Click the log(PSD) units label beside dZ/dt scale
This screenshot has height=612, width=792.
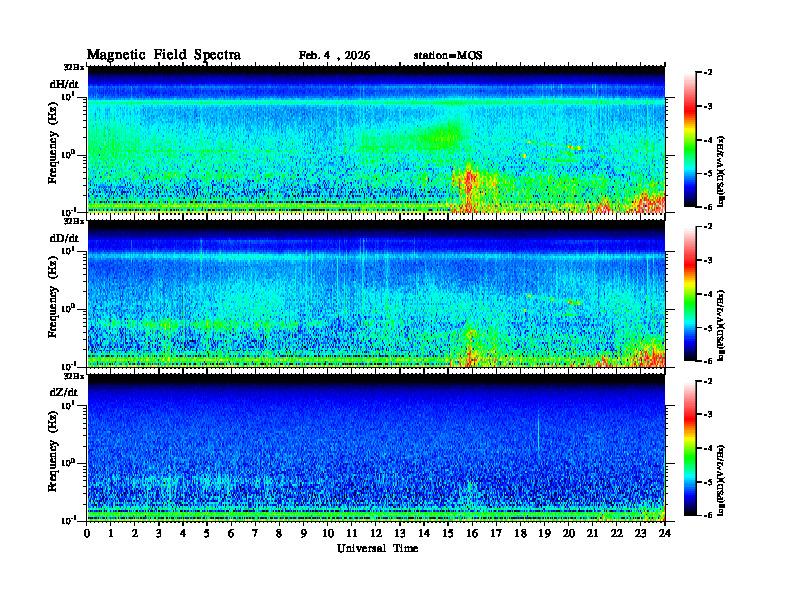click(721, 480)
